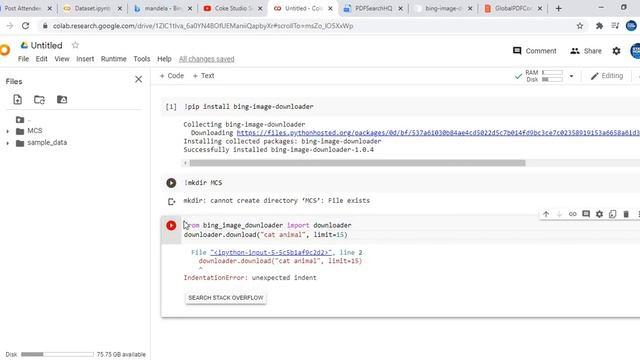Open a new browser tab

point(558,8)
